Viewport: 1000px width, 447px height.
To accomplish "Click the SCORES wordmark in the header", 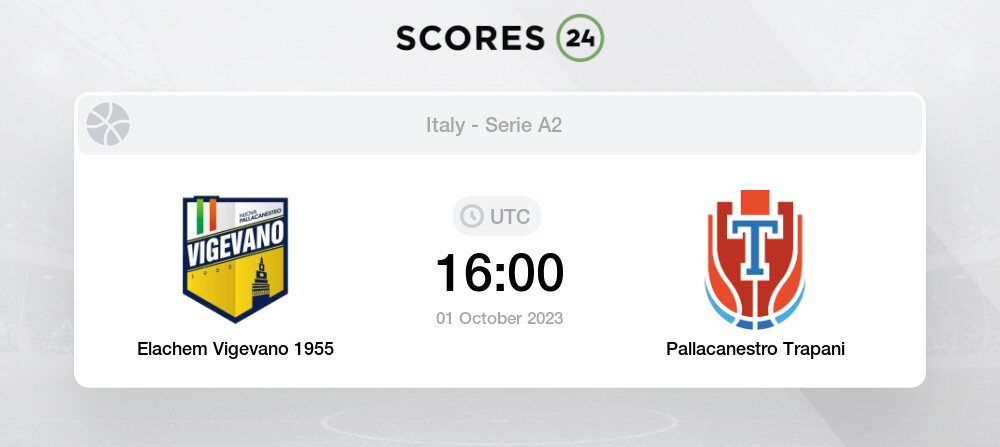I will [x=471, y=38].
